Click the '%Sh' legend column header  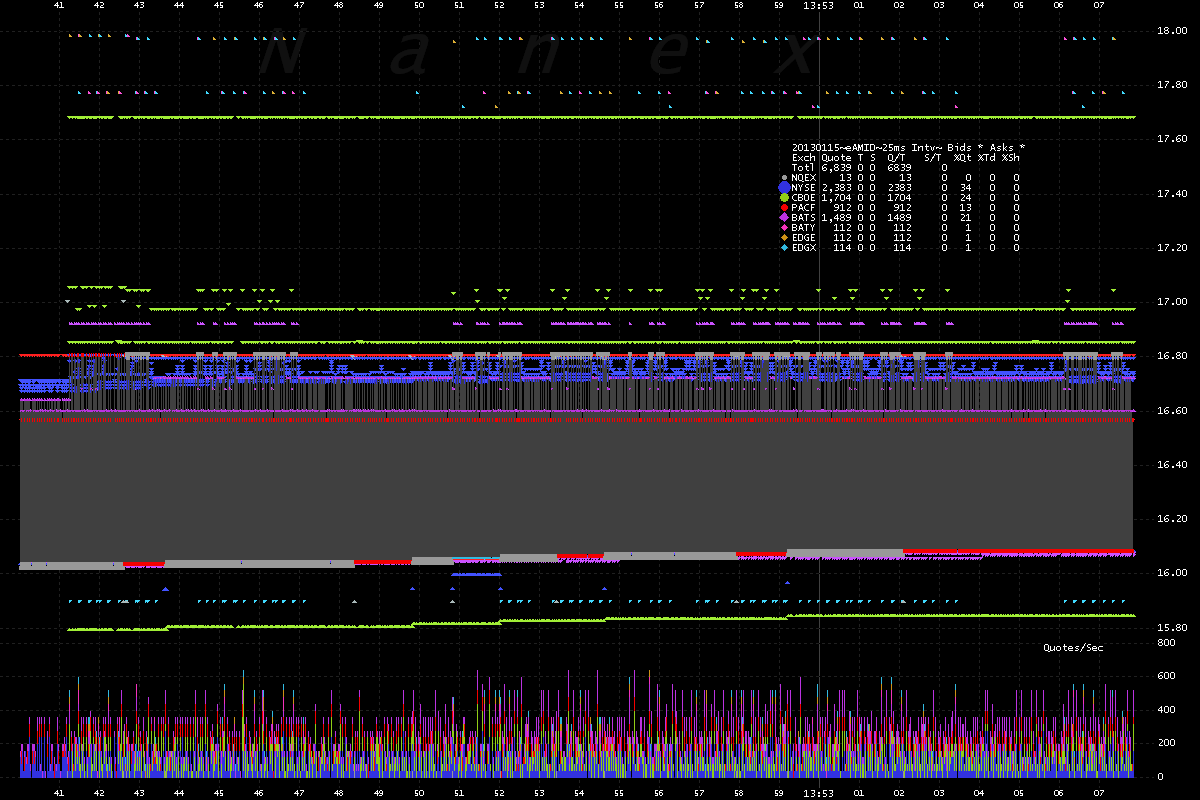click(1010, 157)
